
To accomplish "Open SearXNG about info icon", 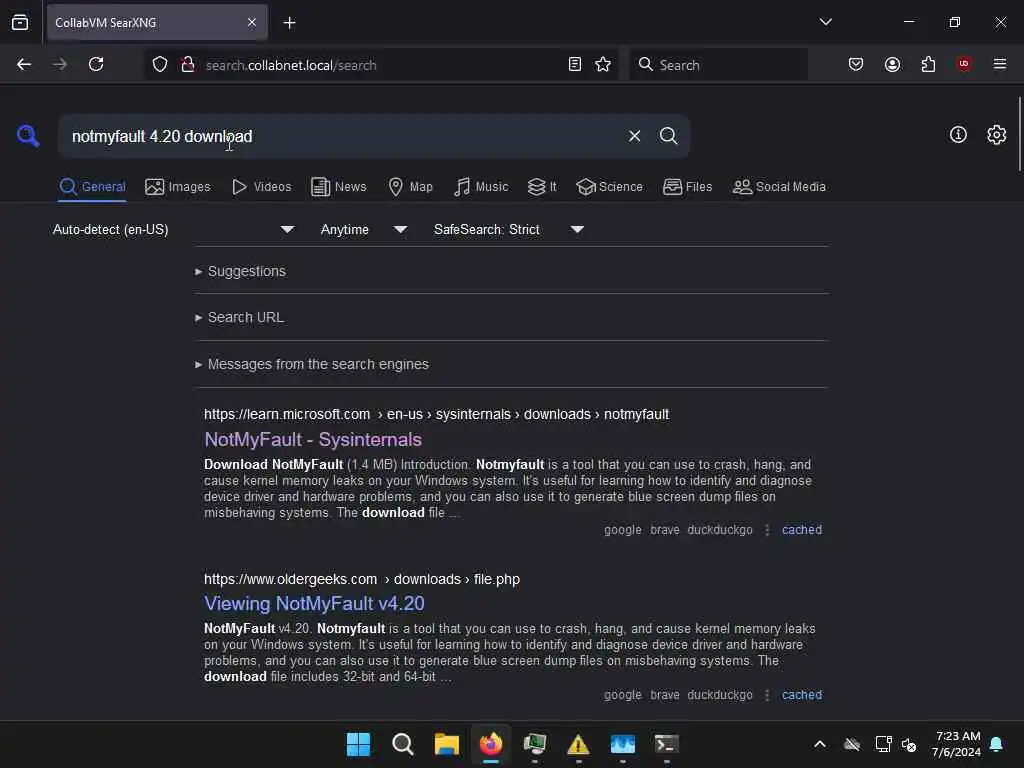I will [x=958, y=135].
